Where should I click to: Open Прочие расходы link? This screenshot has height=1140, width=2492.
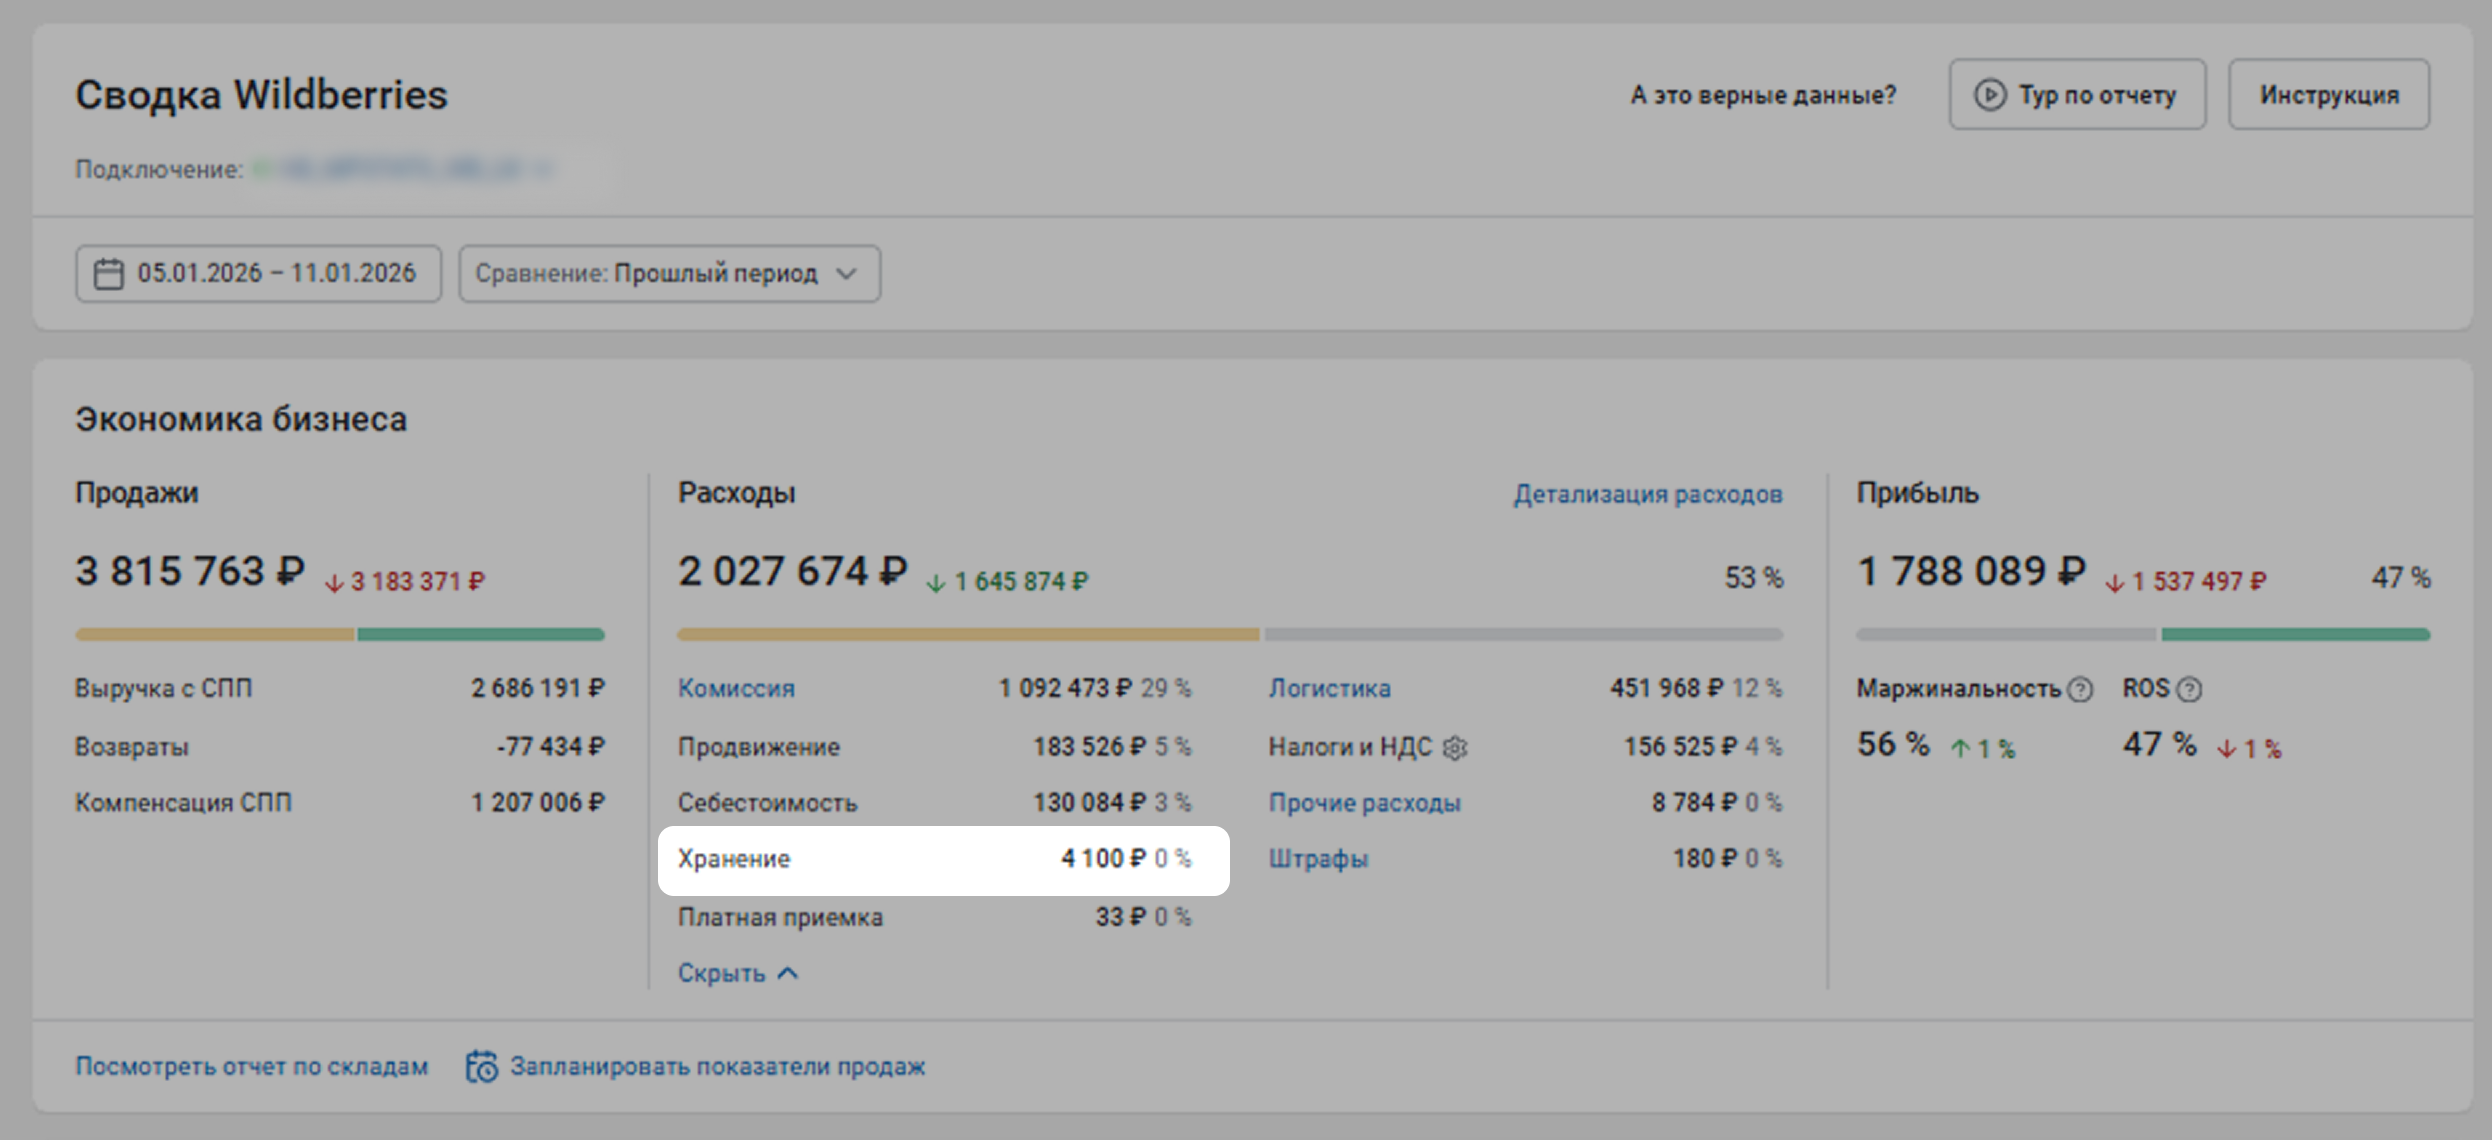pyautogui.click(x=1364, y=802)
